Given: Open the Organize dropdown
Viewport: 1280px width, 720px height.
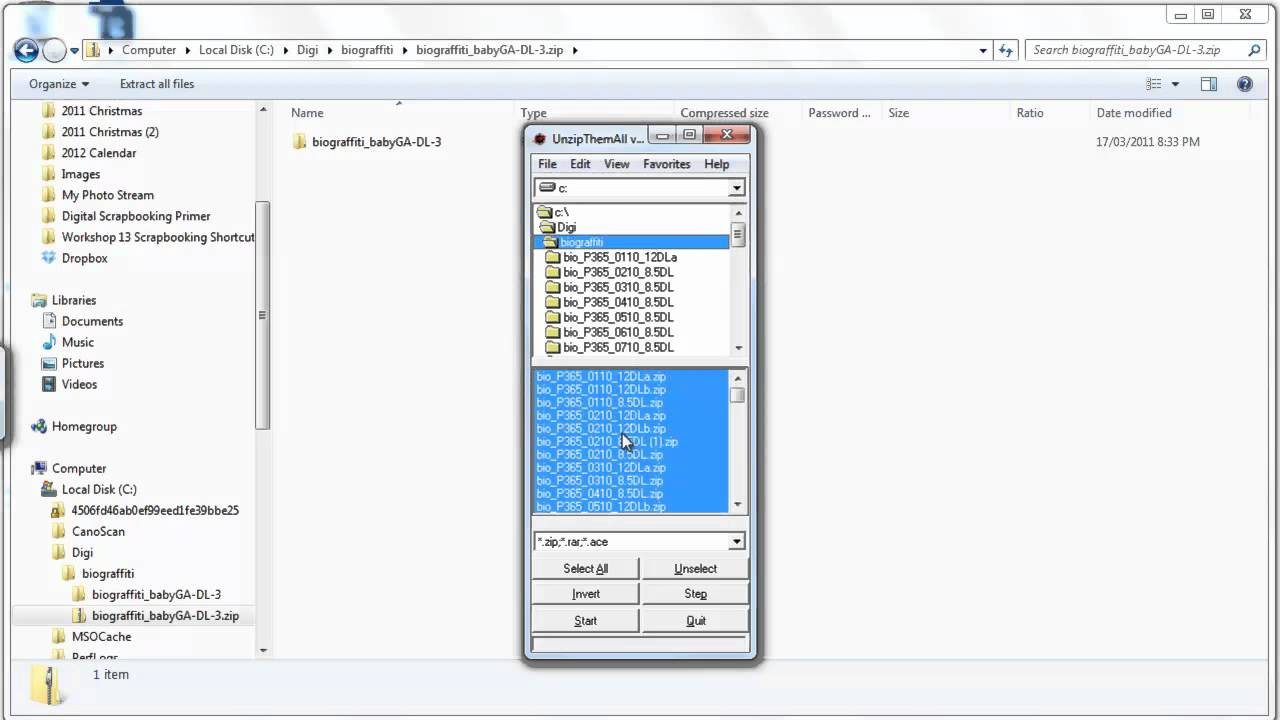Looking at the screenshot, I should tap(59, 84).
